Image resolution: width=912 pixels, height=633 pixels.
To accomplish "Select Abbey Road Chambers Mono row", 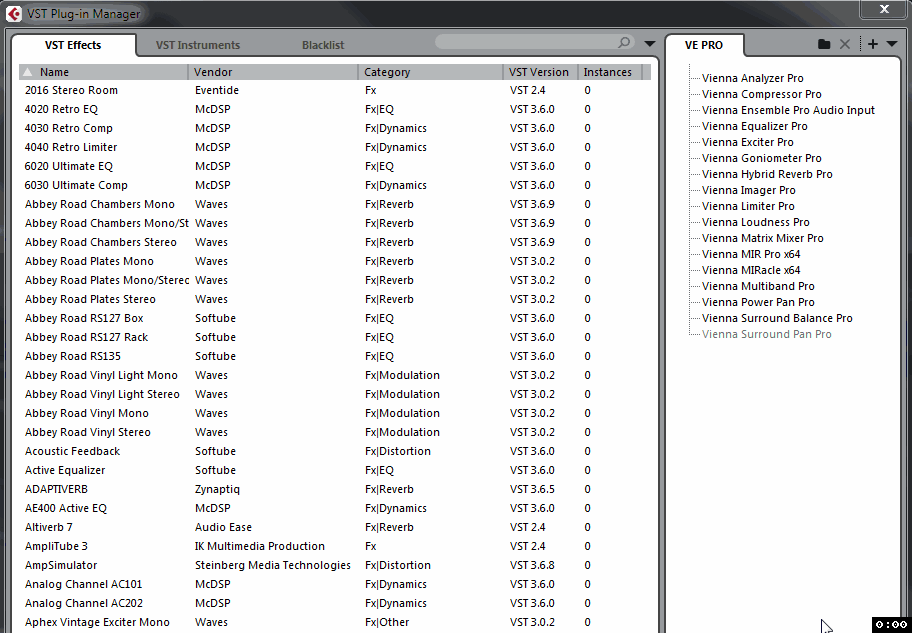I will coord(334,204).
